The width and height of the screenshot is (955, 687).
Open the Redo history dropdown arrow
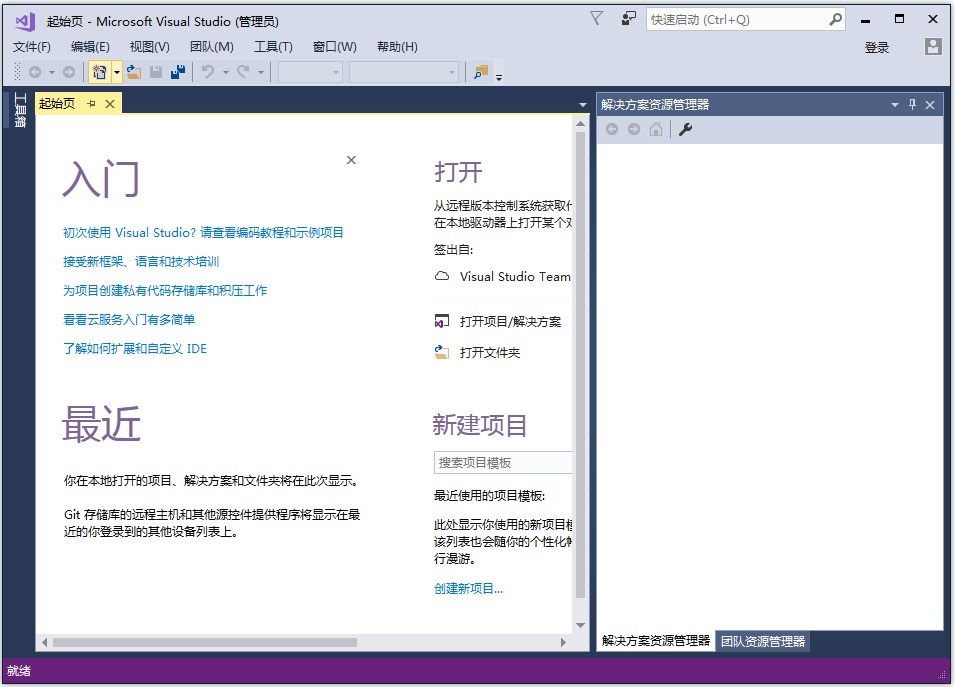pyautogui.click(x=261, y=72)
